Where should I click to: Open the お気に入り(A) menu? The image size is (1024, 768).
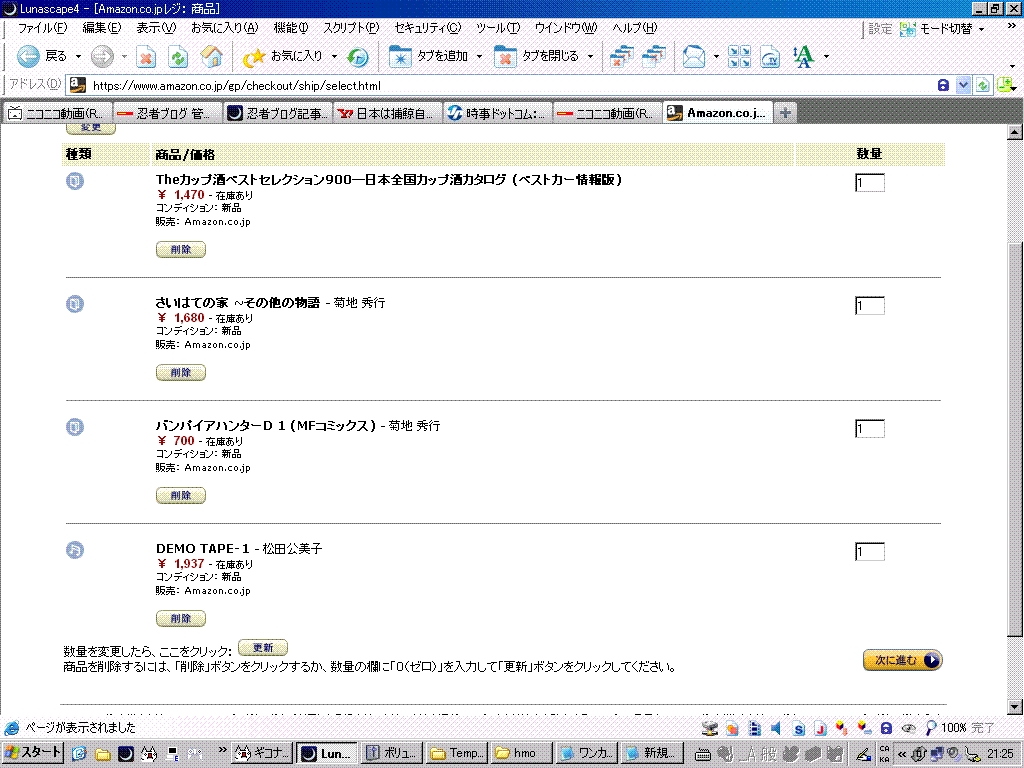[224, 28]
